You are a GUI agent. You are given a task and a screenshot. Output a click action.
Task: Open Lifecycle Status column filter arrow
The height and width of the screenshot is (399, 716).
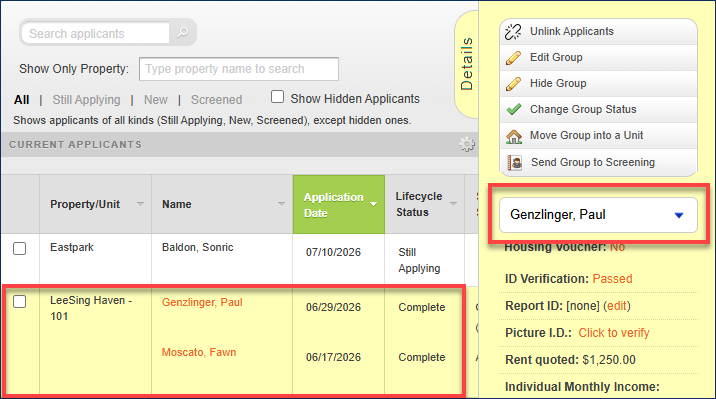(x=453, y=204)
